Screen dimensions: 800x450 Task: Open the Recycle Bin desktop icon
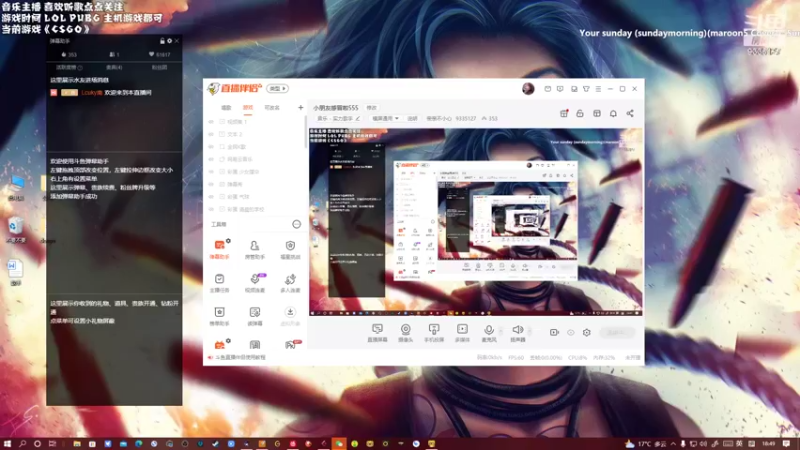click(x=16, y=230)
